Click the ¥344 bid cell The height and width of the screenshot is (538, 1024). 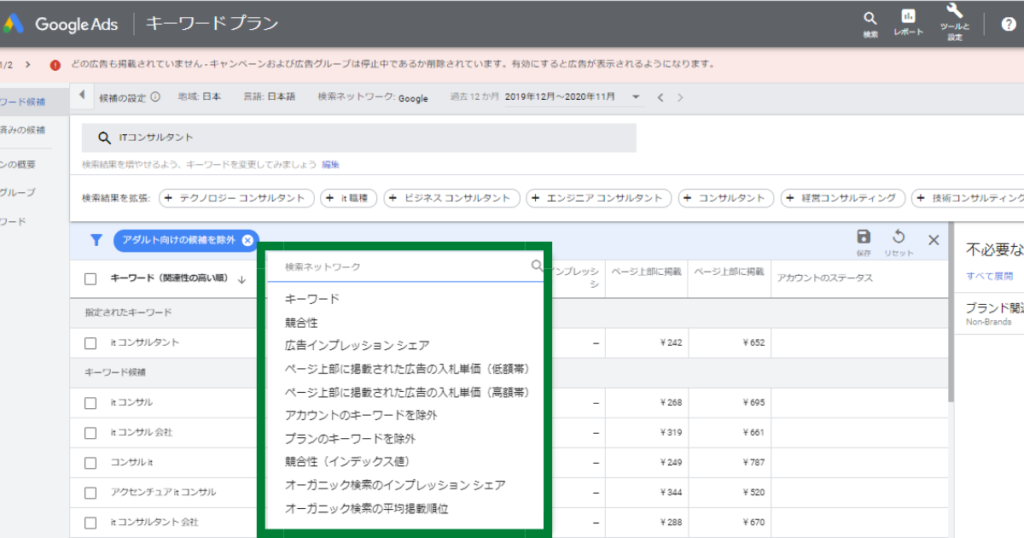point(671,492)
